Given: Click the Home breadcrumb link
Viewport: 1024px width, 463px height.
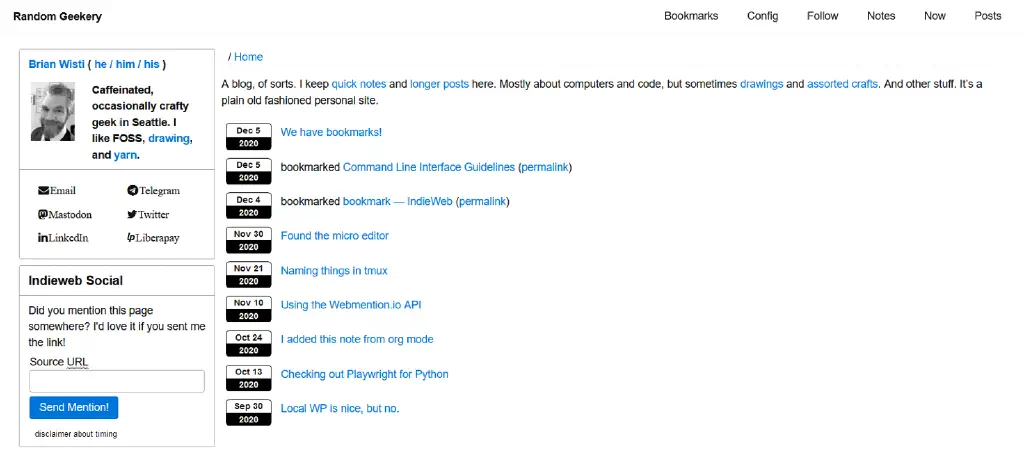Looking at the screenshot, I should pos(248,57).
